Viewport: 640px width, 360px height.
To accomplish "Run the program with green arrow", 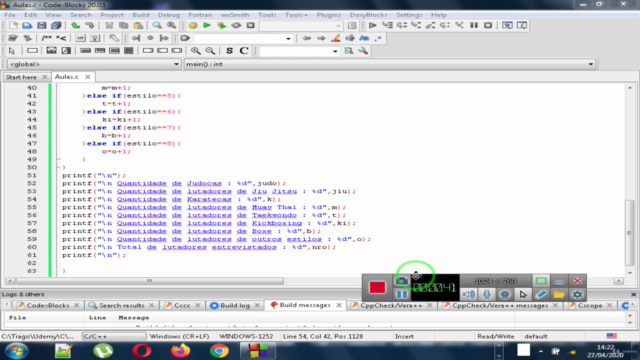I will coord(207,25).
